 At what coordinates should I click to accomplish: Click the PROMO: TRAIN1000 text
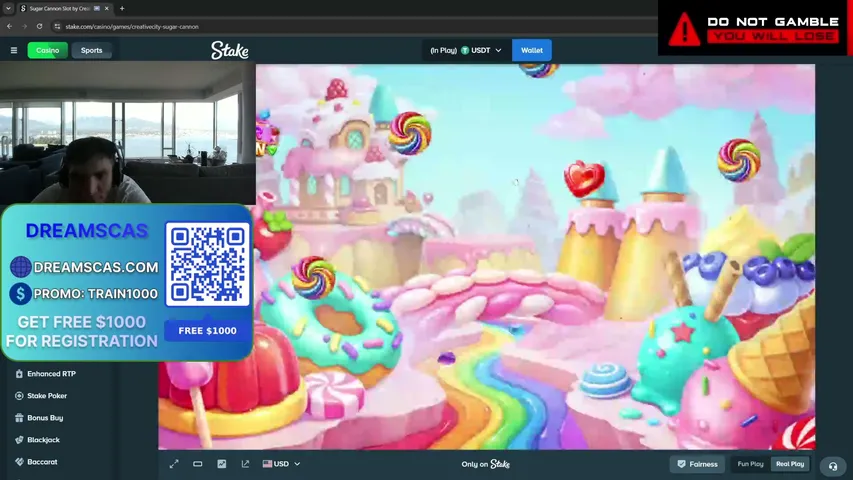point(96,294)
